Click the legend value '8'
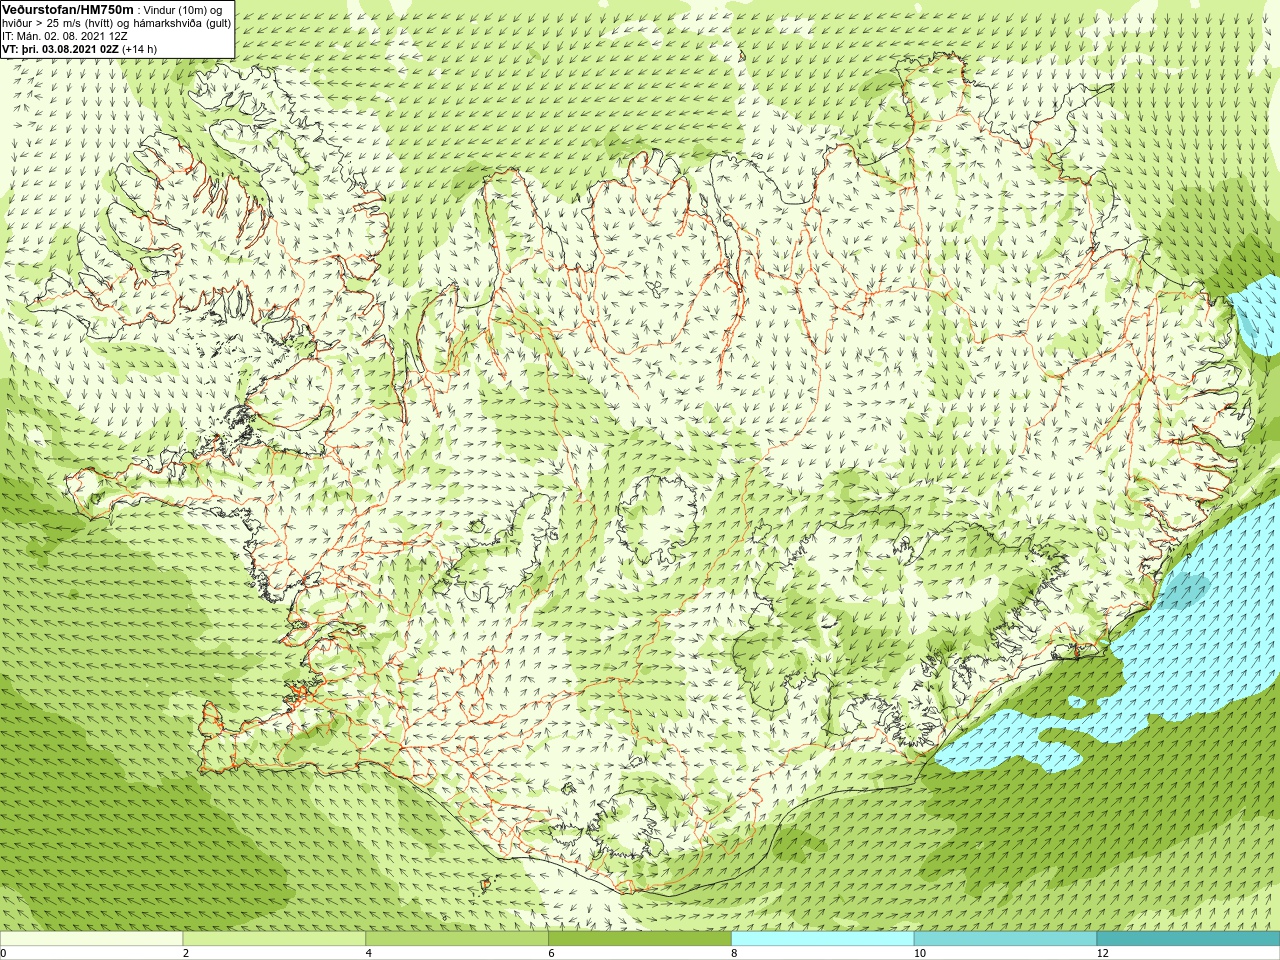The width and height of the screenshot is (1280, 960). [734, 953]
